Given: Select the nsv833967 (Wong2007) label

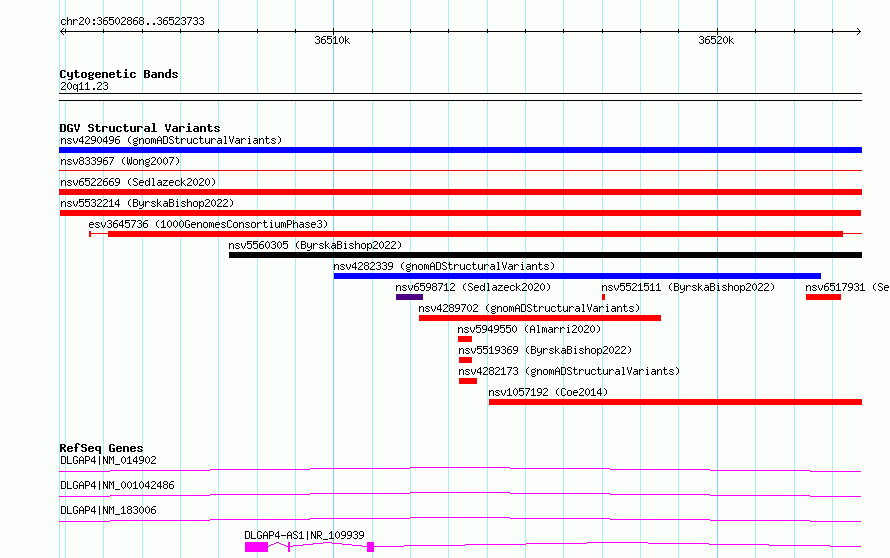Looking at the screenshot, I should (x=120, y=161).
